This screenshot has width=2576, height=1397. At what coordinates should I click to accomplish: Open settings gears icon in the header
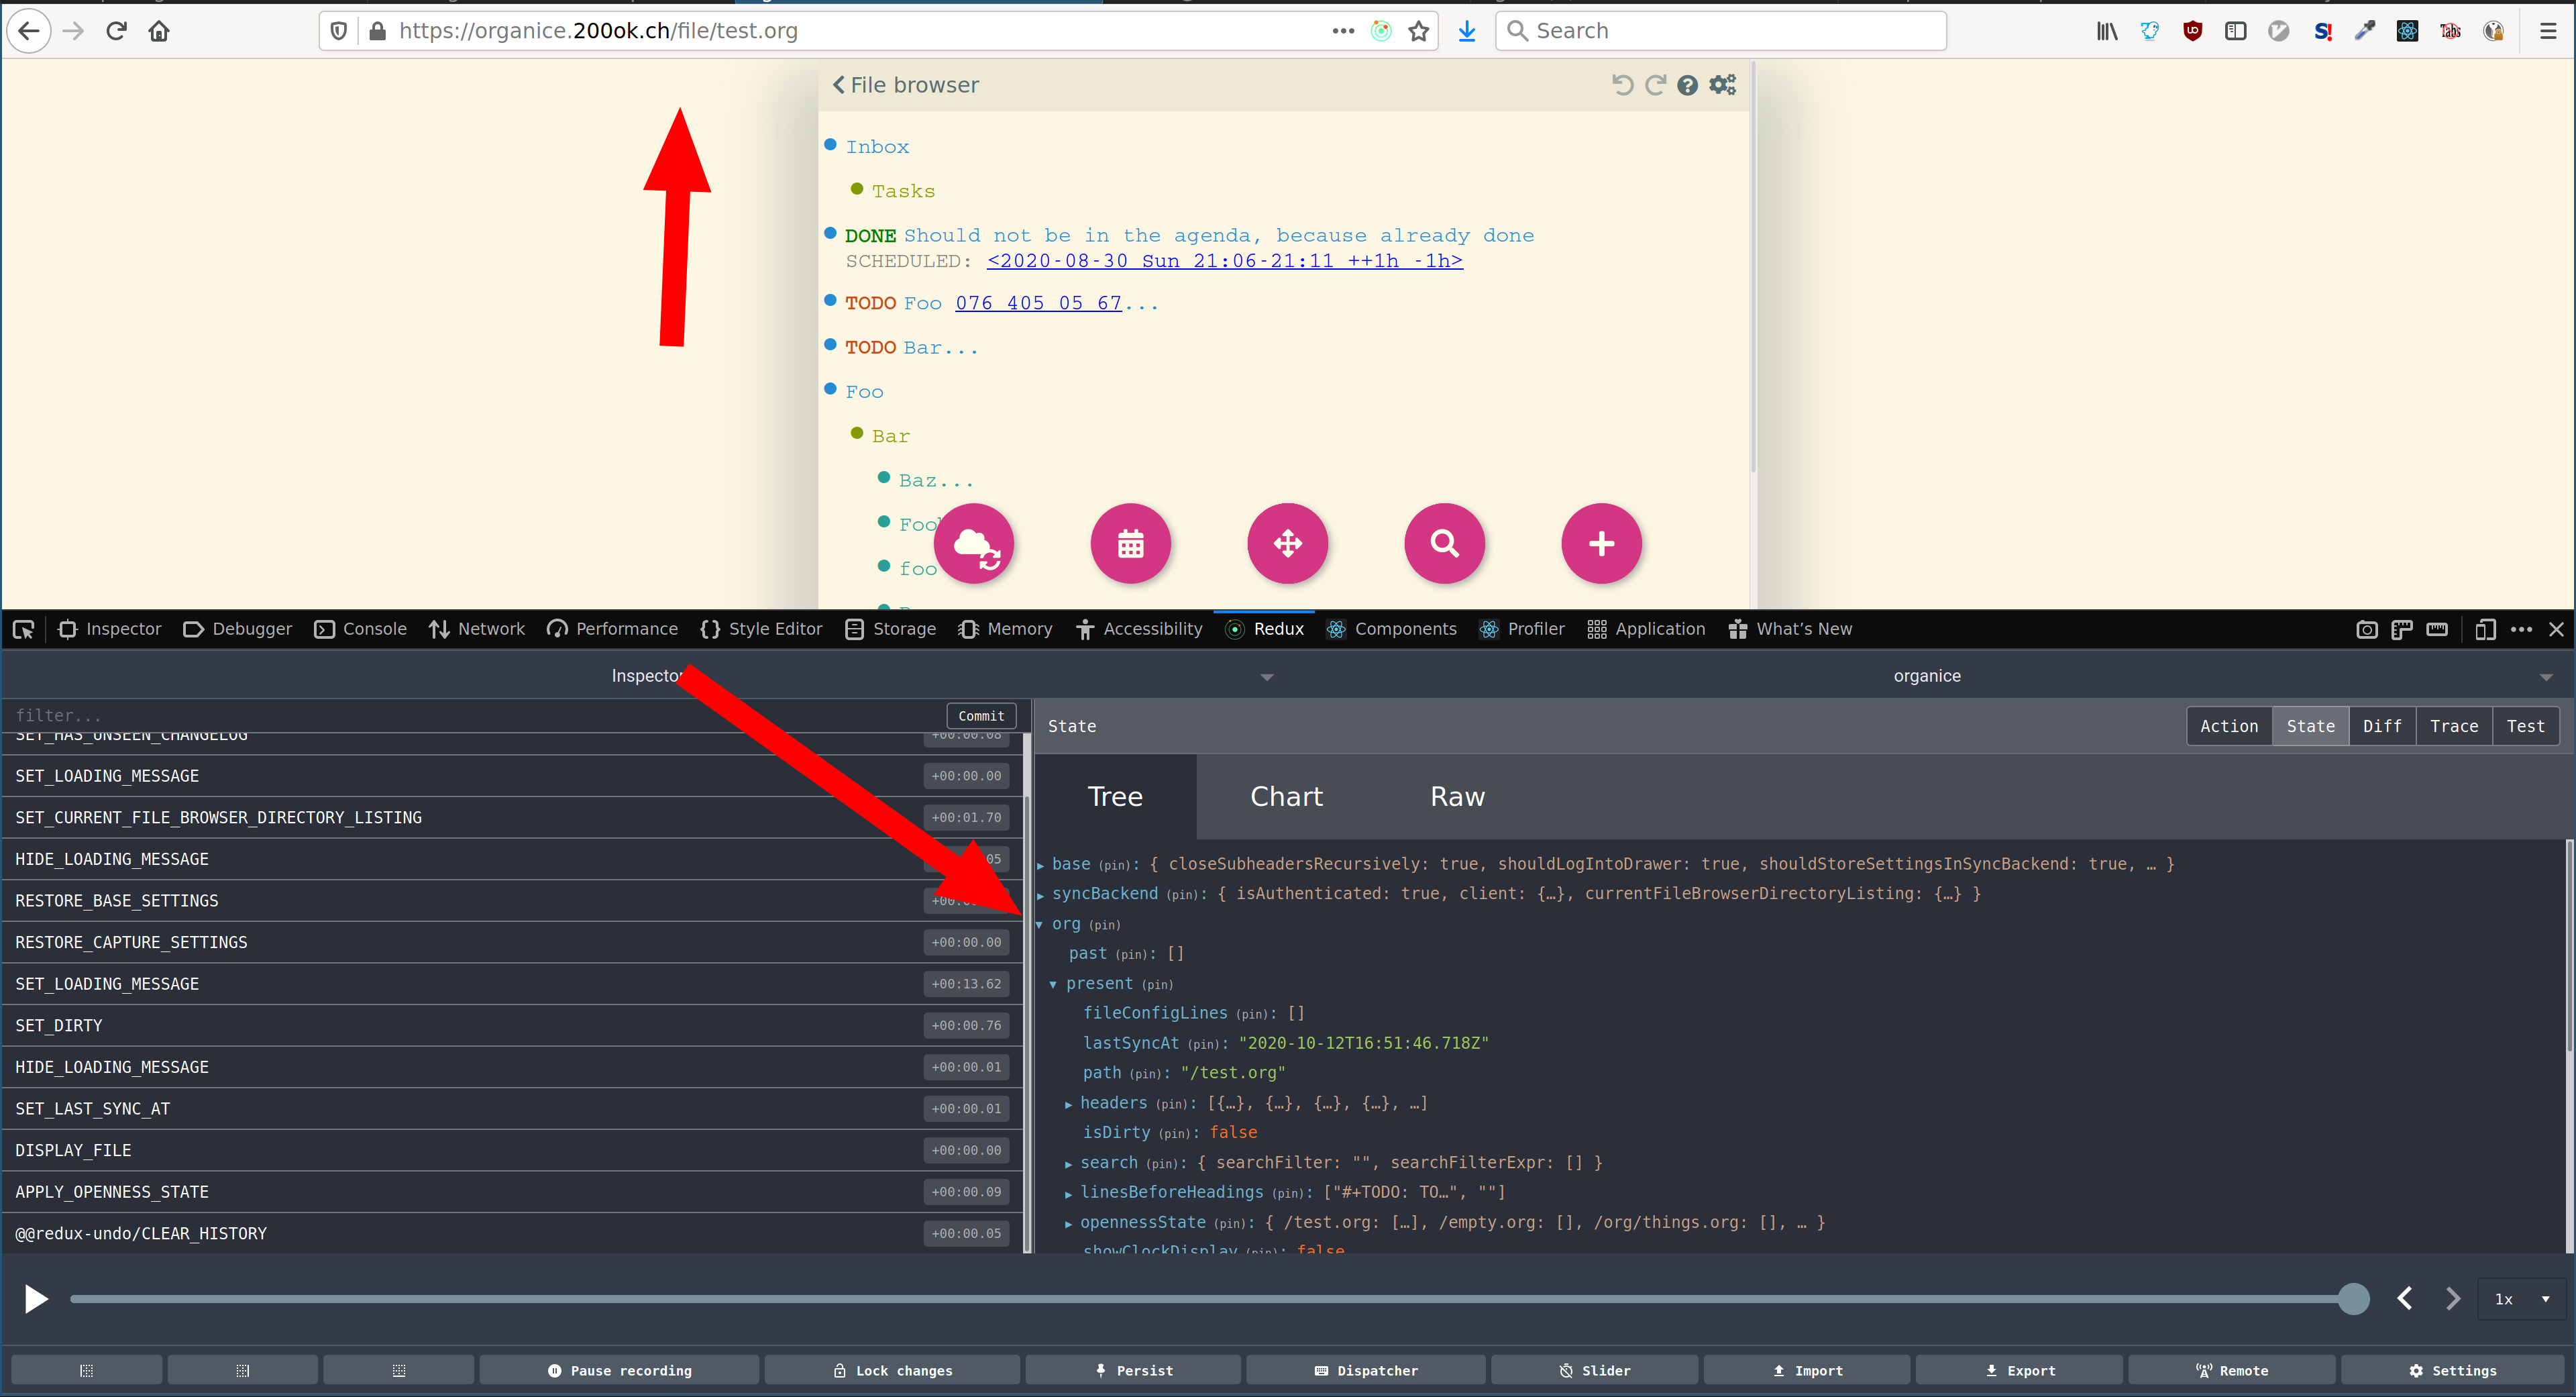coord(1722,86)
